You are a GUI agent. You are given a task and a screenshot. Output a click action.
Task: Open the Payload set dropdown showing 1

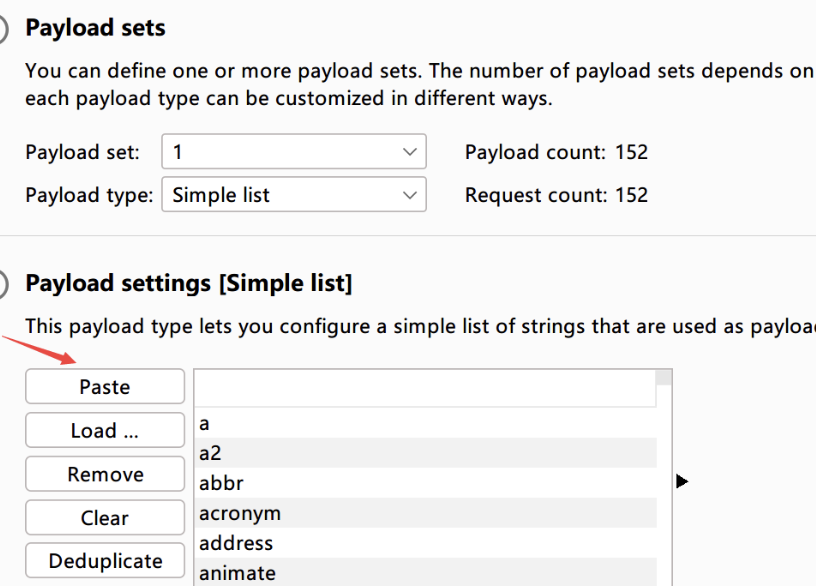coord(293,152)
